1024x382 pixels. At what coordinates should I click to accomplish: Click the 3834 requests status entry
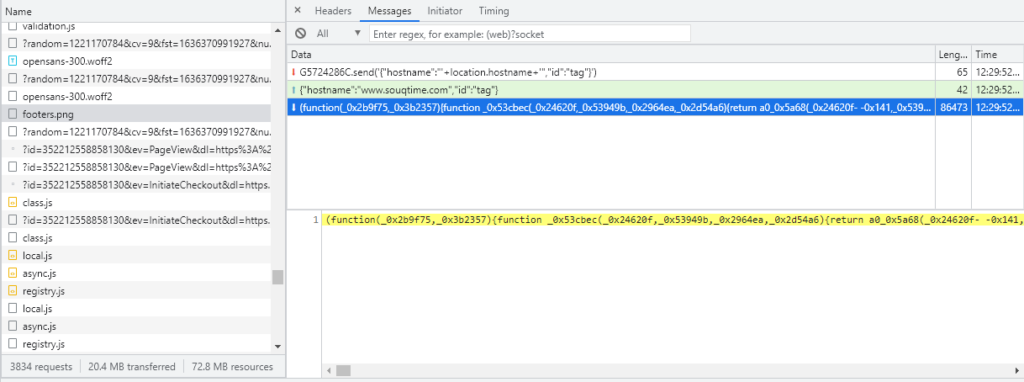coord(40,367)
